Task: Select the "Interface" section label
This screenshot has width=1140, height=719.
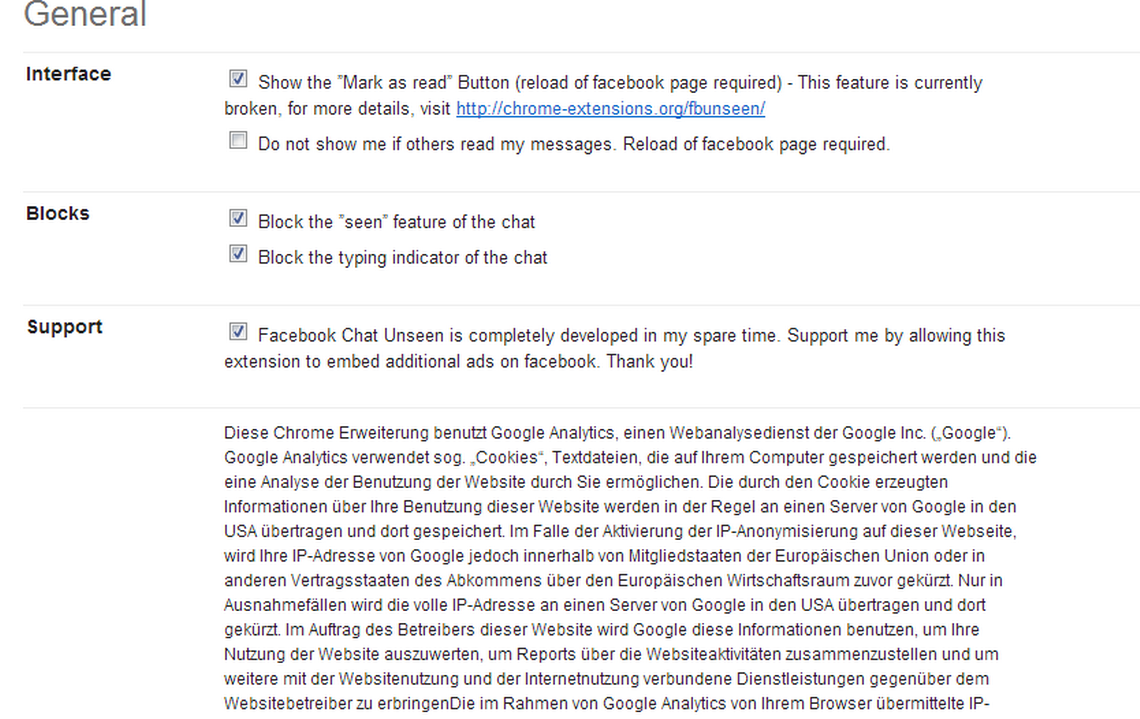Action: [68, 74]
